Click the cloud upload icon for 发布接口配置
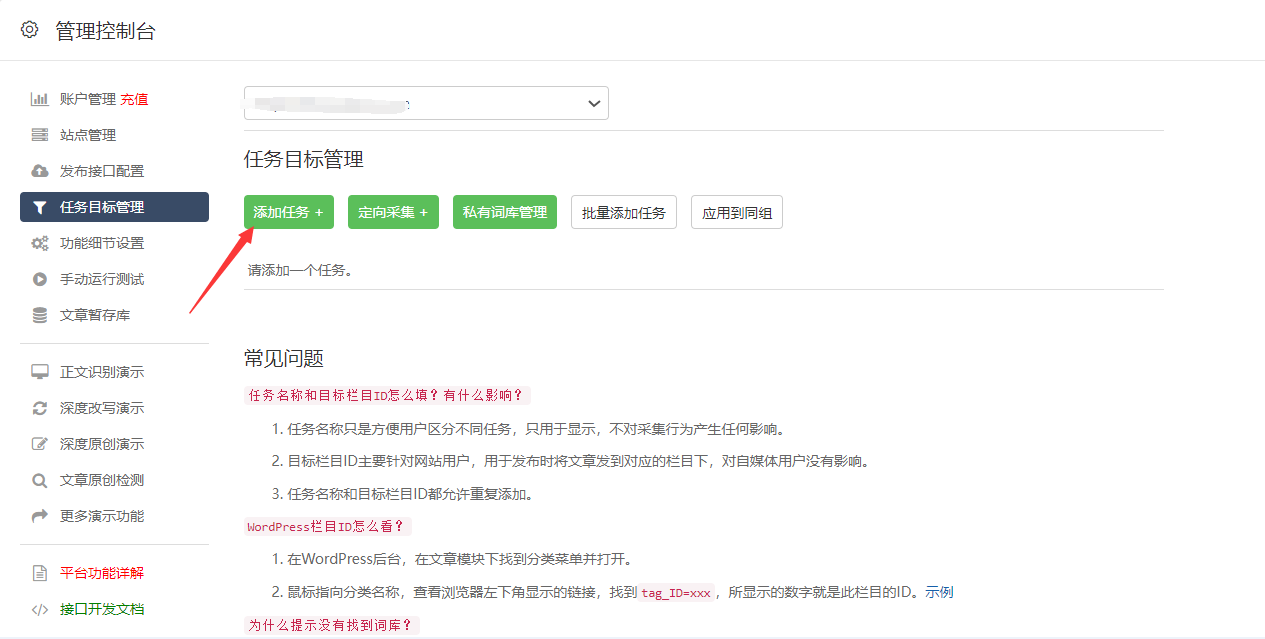Image resolution: width=1265 pixels, height=639 pixels. pos(40,171)
